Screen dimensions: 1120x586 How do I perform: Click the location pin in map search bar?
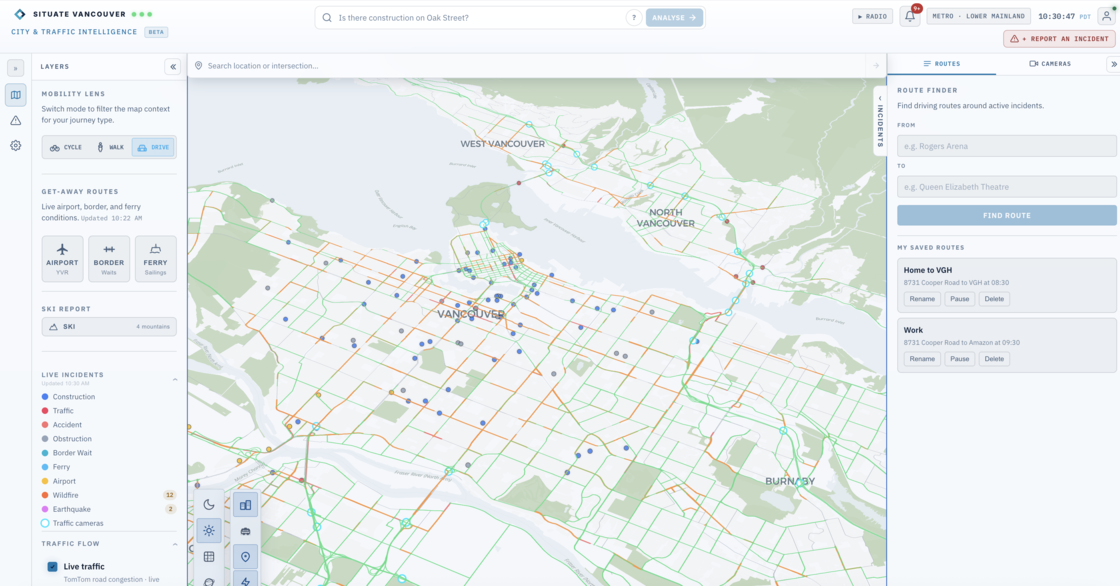tap(199, 66)
